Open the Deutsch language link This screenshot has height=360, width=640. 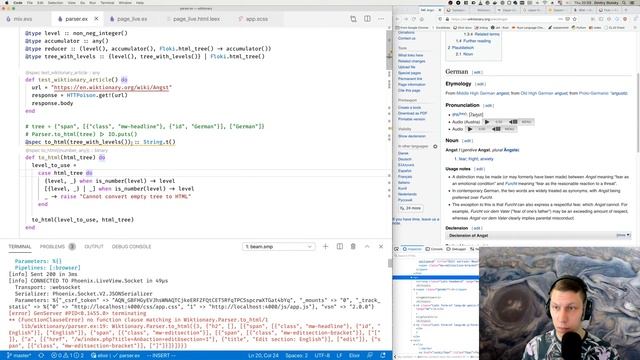point(405,159)
